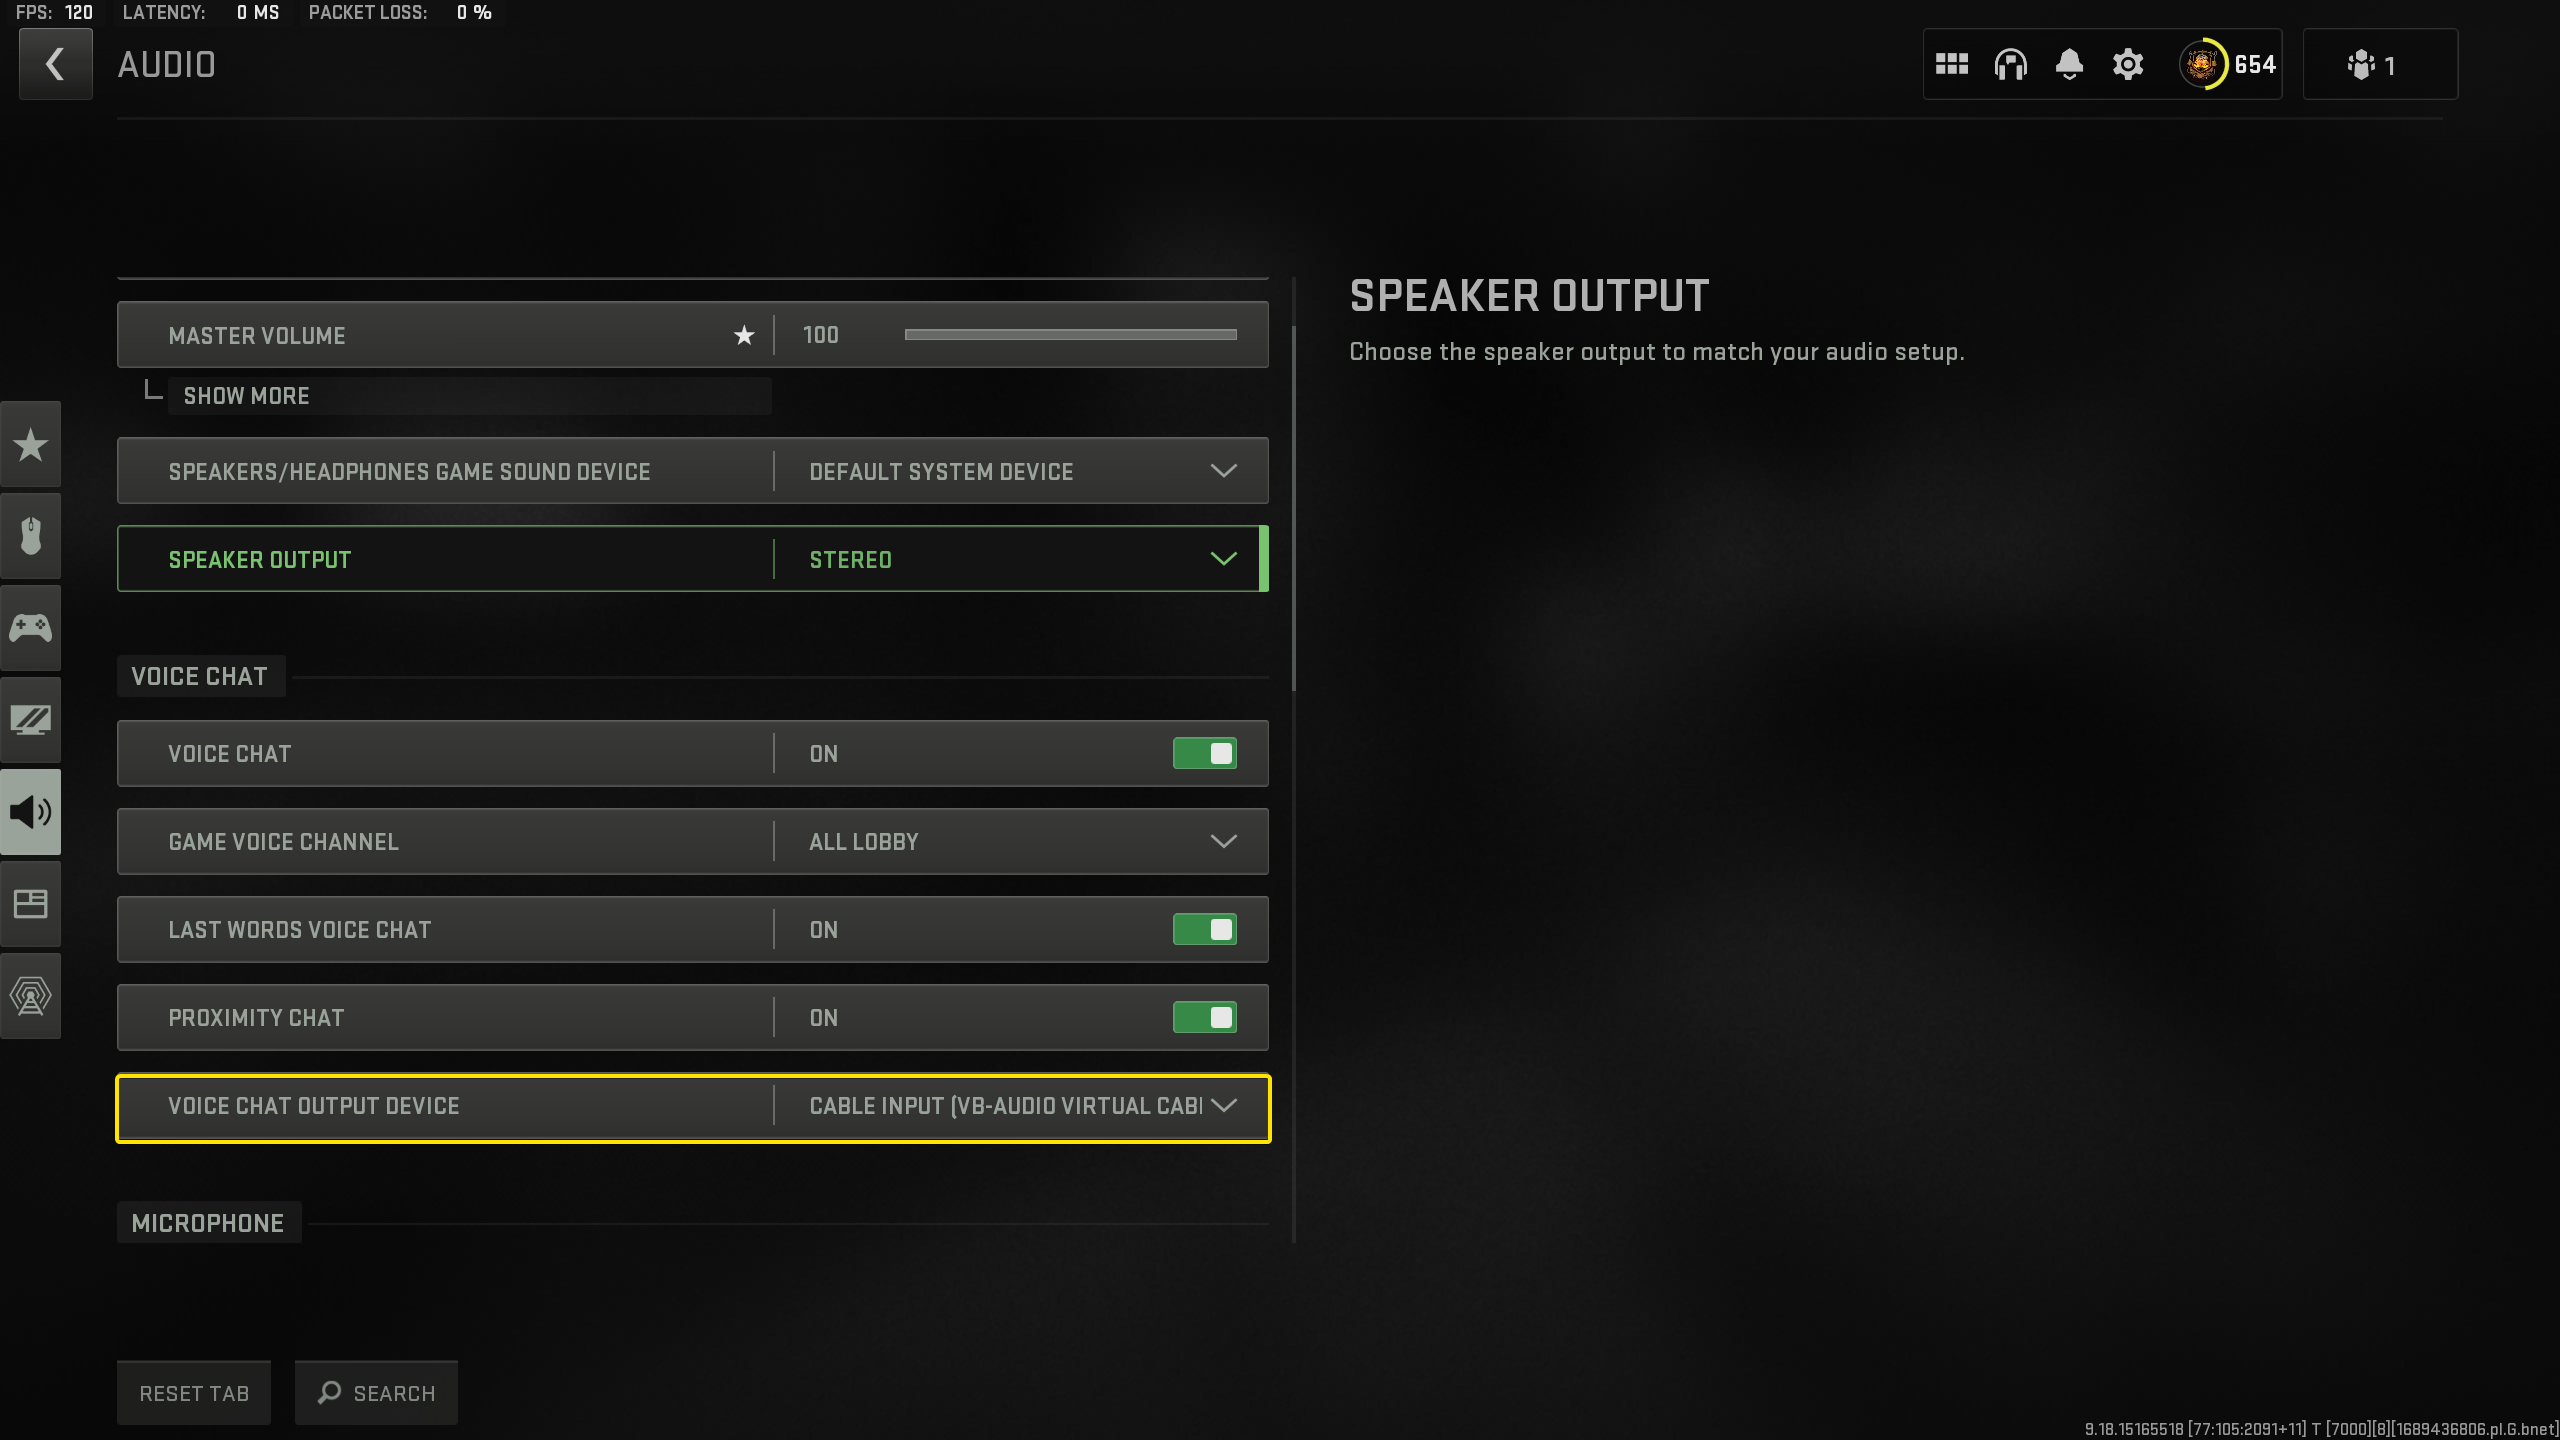The image size is (2560, 1440).
Task: Open the Notifications bell icon
Action: tap(2069, 65)
